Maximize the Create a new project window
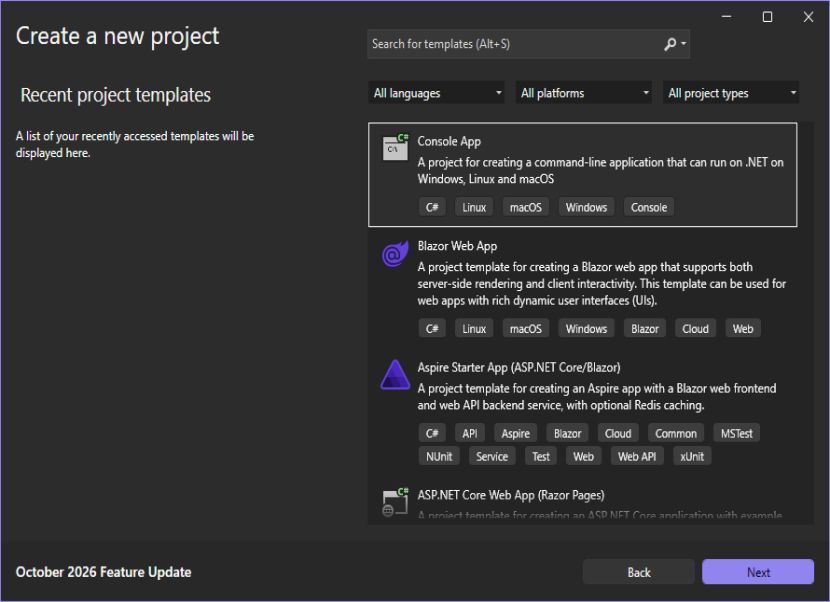Screen dimensions: 830x602 767,17
